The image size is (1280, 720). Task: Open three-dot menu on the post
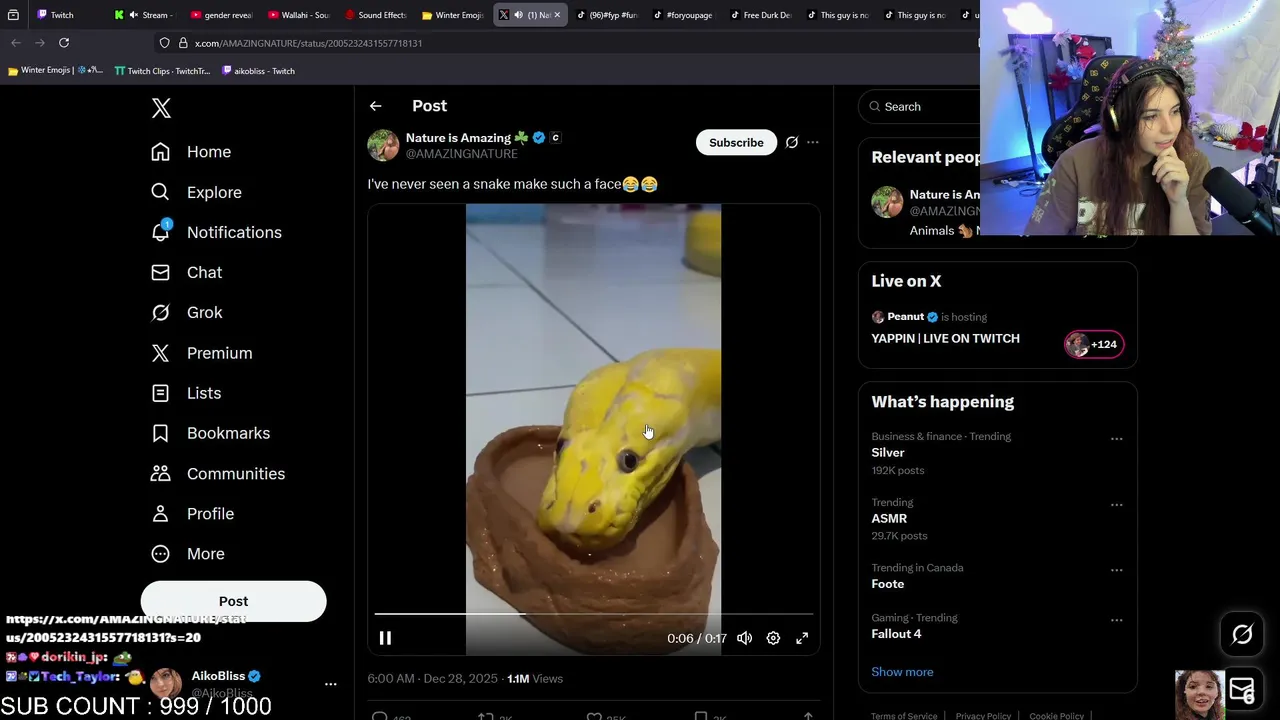813,142
